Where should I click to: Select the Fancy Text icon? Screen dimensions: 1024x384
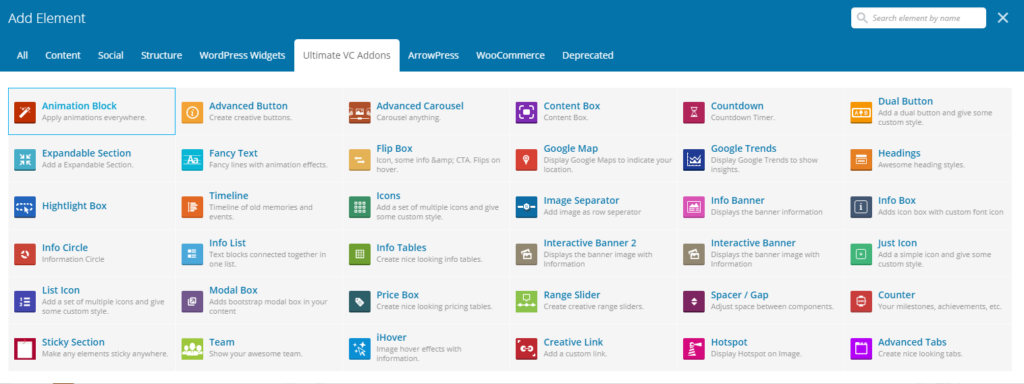[x=192, y=159]
